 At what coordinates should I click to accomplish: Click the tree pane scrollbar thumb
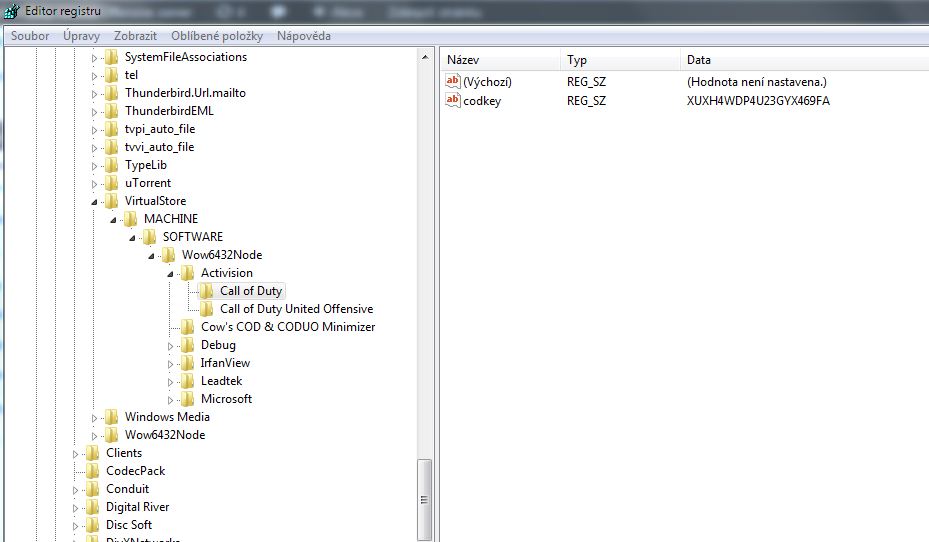point(425,500)
